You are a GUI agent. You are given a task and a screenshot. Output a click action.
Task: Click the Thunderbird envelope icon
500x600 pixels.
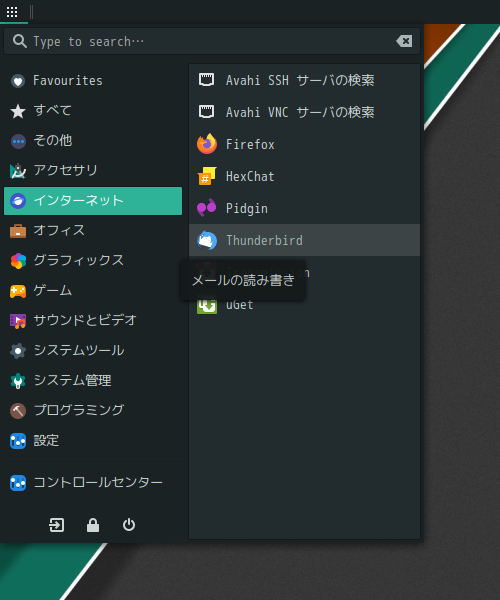(x=207, y=240)
